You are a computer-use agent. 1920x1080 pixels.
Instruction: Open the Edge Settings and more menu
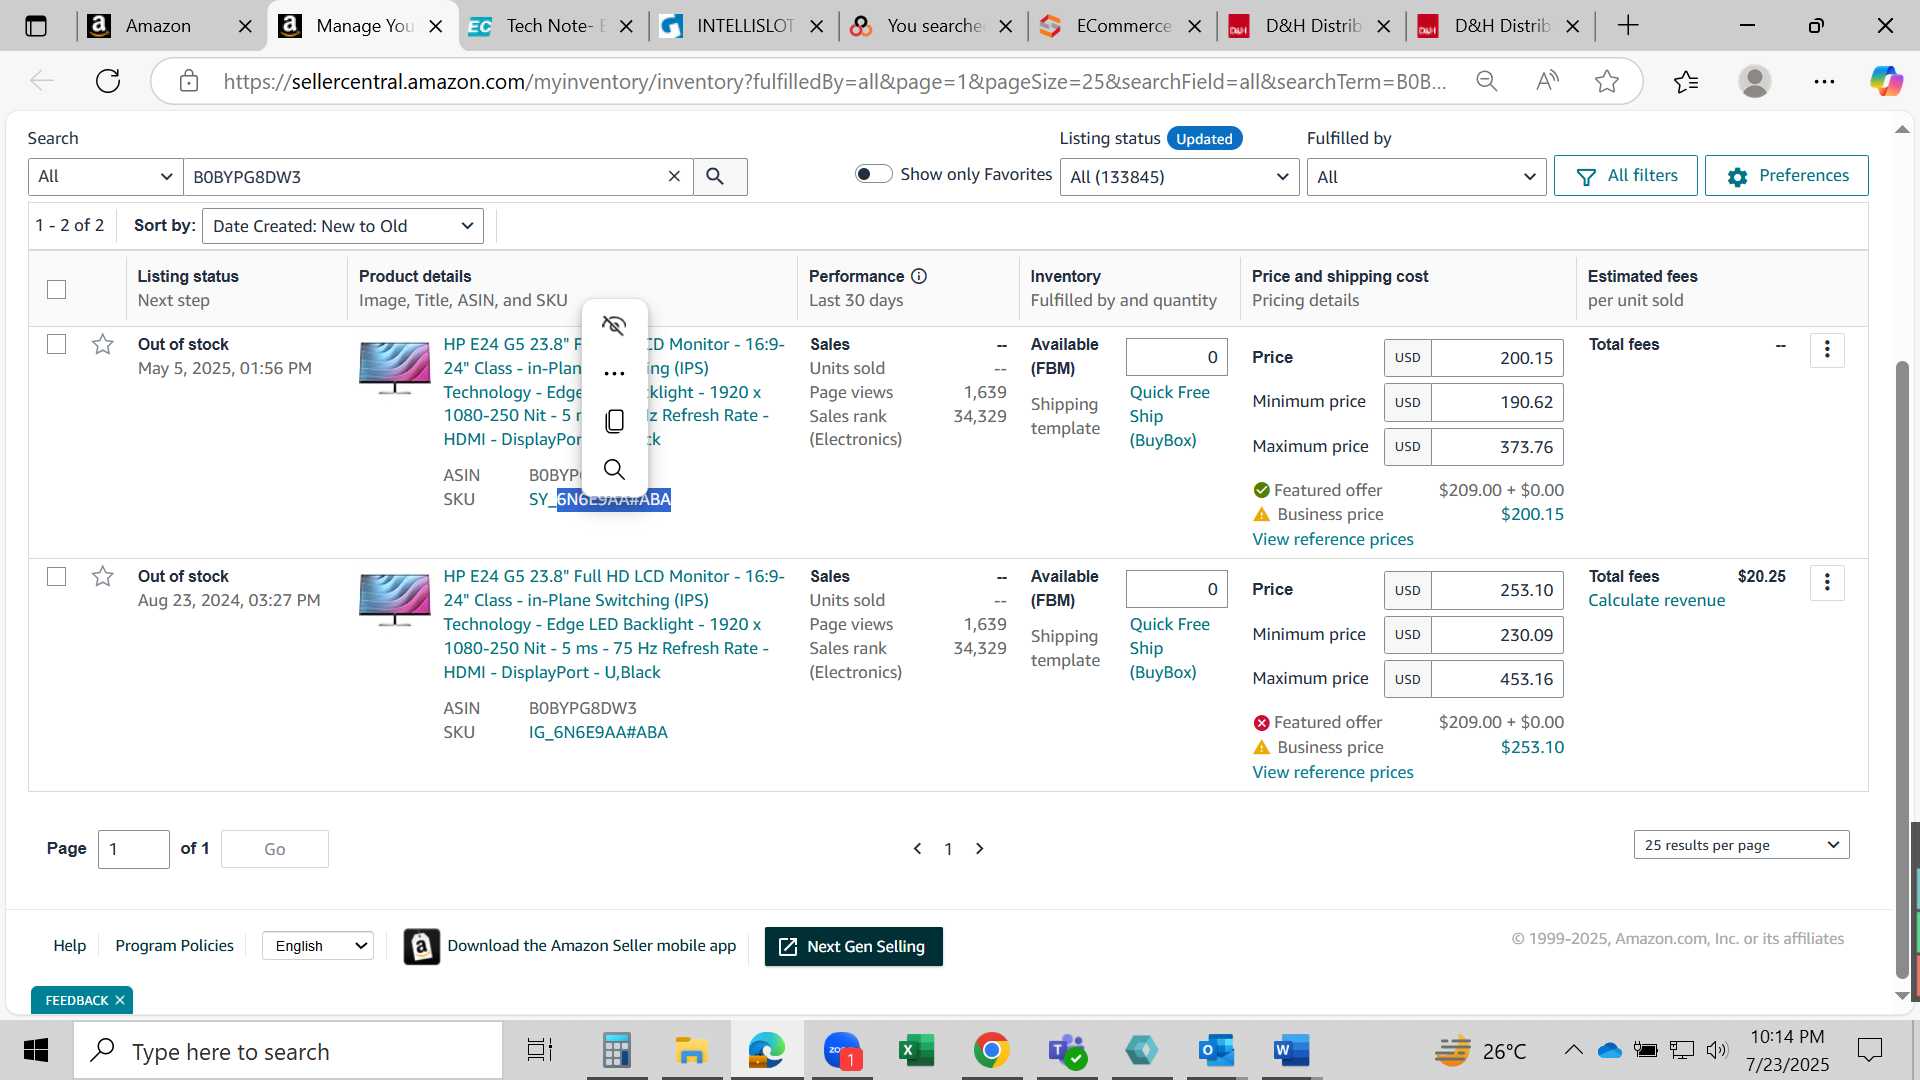[1824, 81]
